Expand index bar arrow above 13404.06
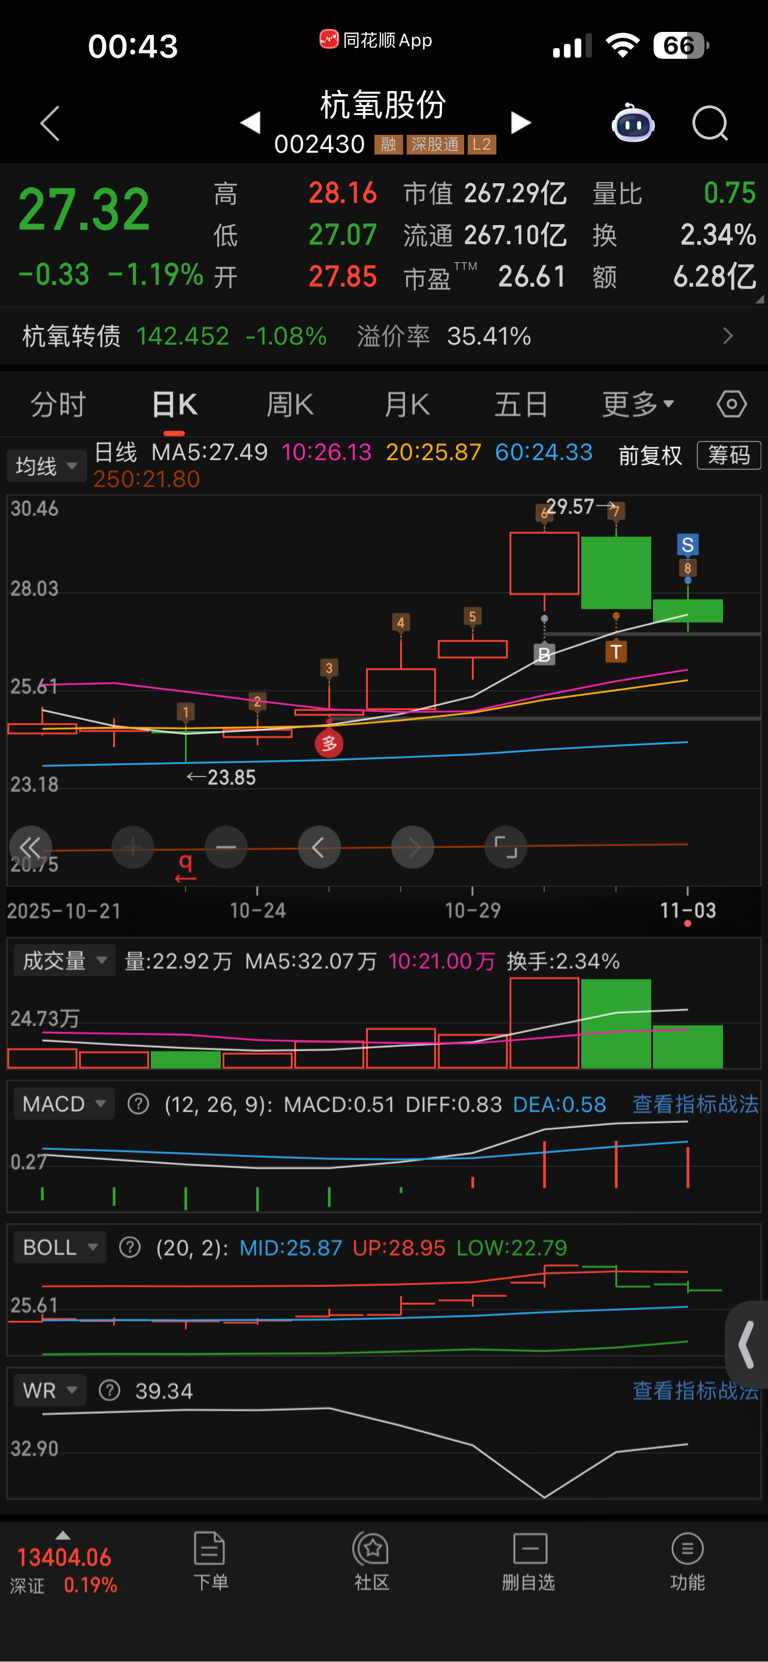Screen dimensions: 768x1662 click(63, 1535)
